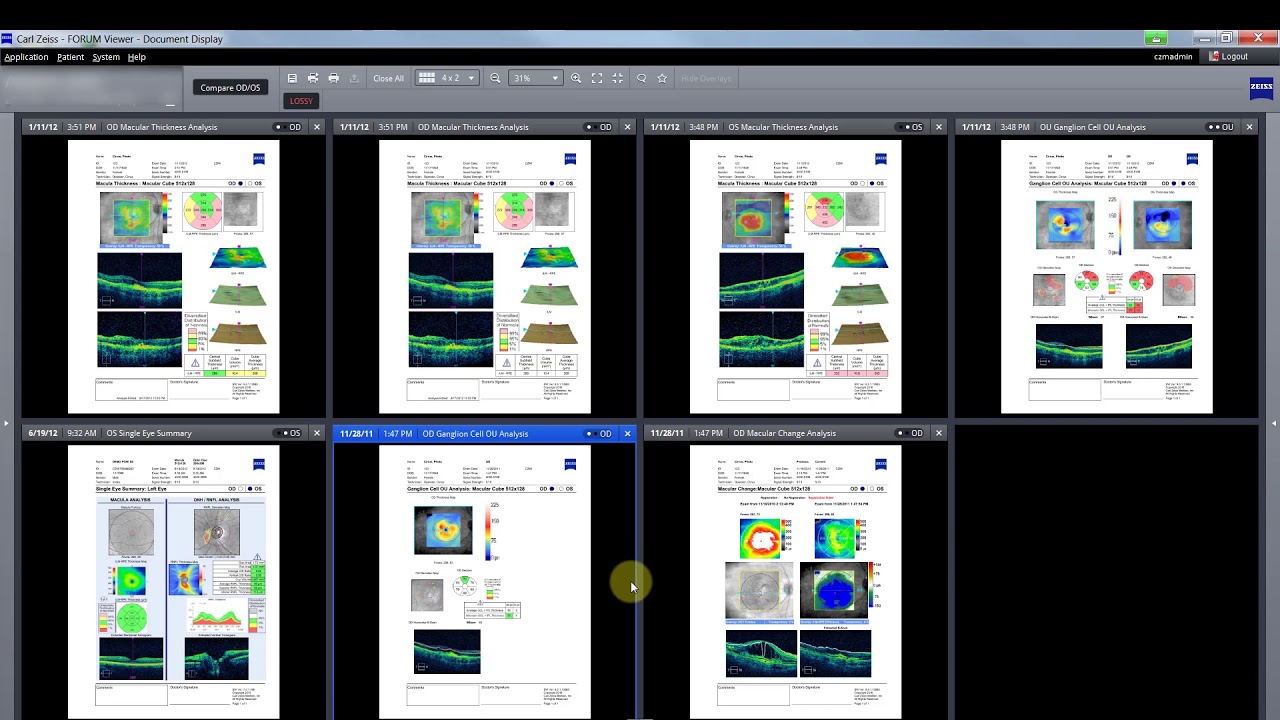1280x720 pixels.
Task: Open the System menu
Action: [x=106, y=57]
